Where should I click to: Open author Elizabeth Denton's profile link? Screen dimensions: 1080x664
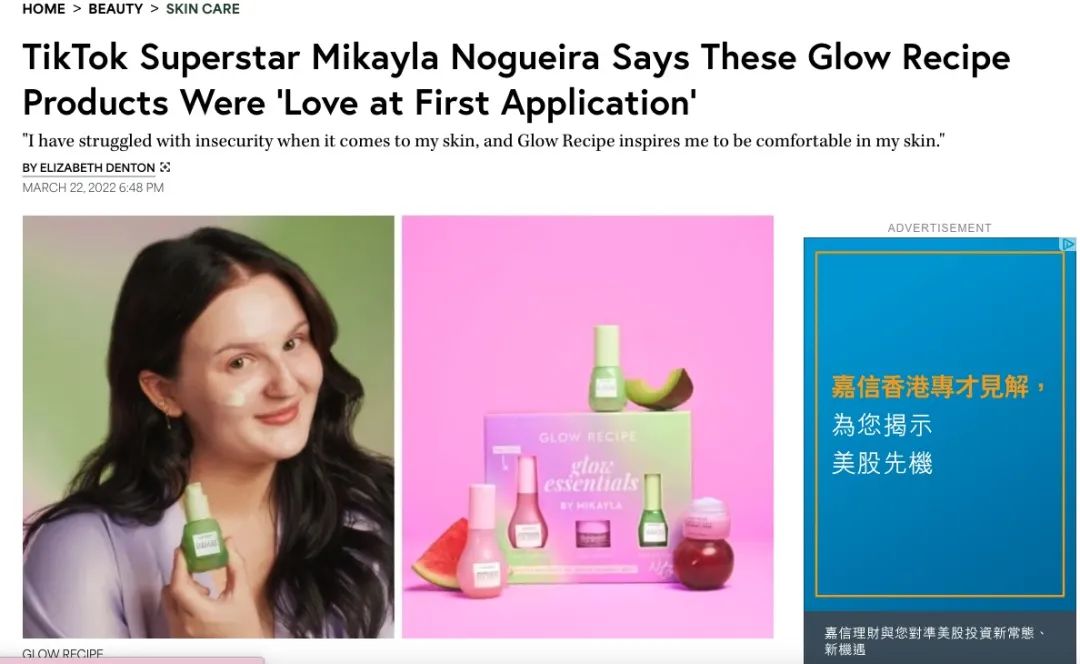click(89, 167)
